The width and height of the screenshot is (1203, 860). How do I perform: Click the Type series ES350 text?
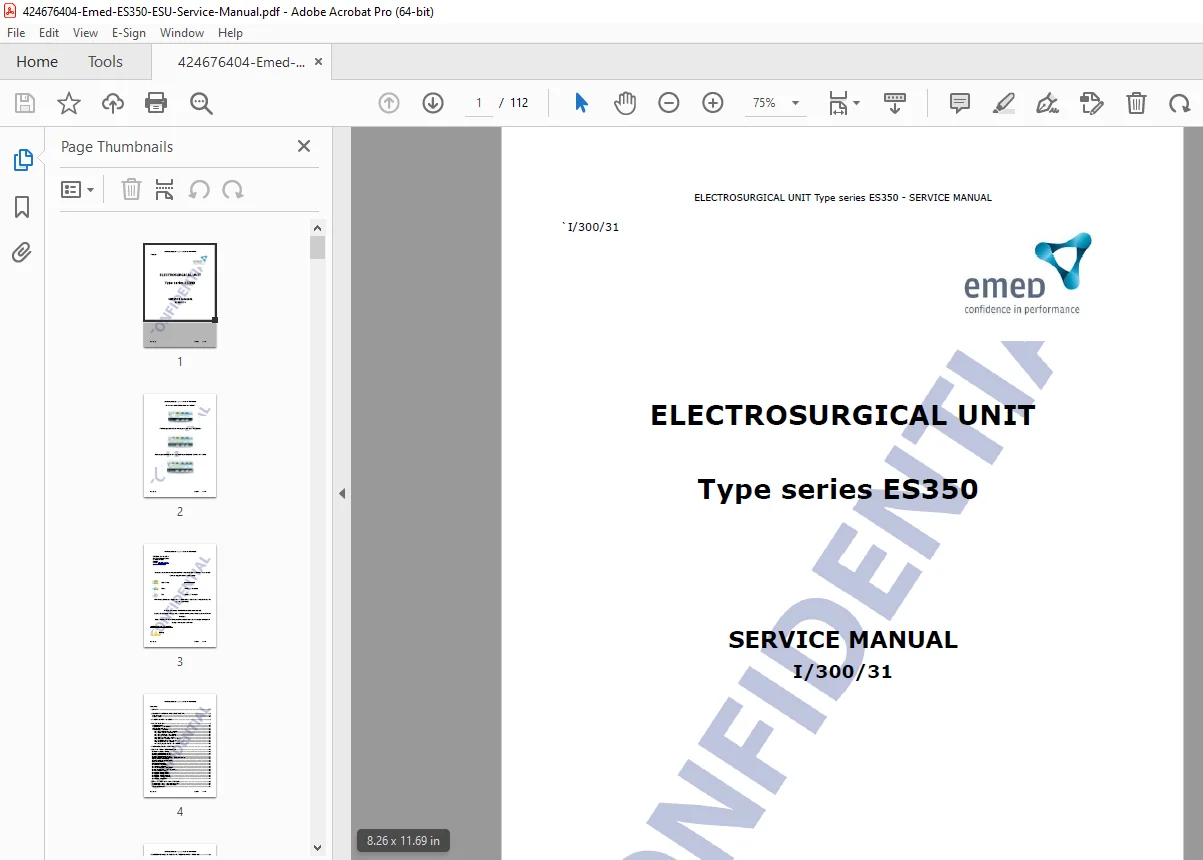tap(838, 489)
